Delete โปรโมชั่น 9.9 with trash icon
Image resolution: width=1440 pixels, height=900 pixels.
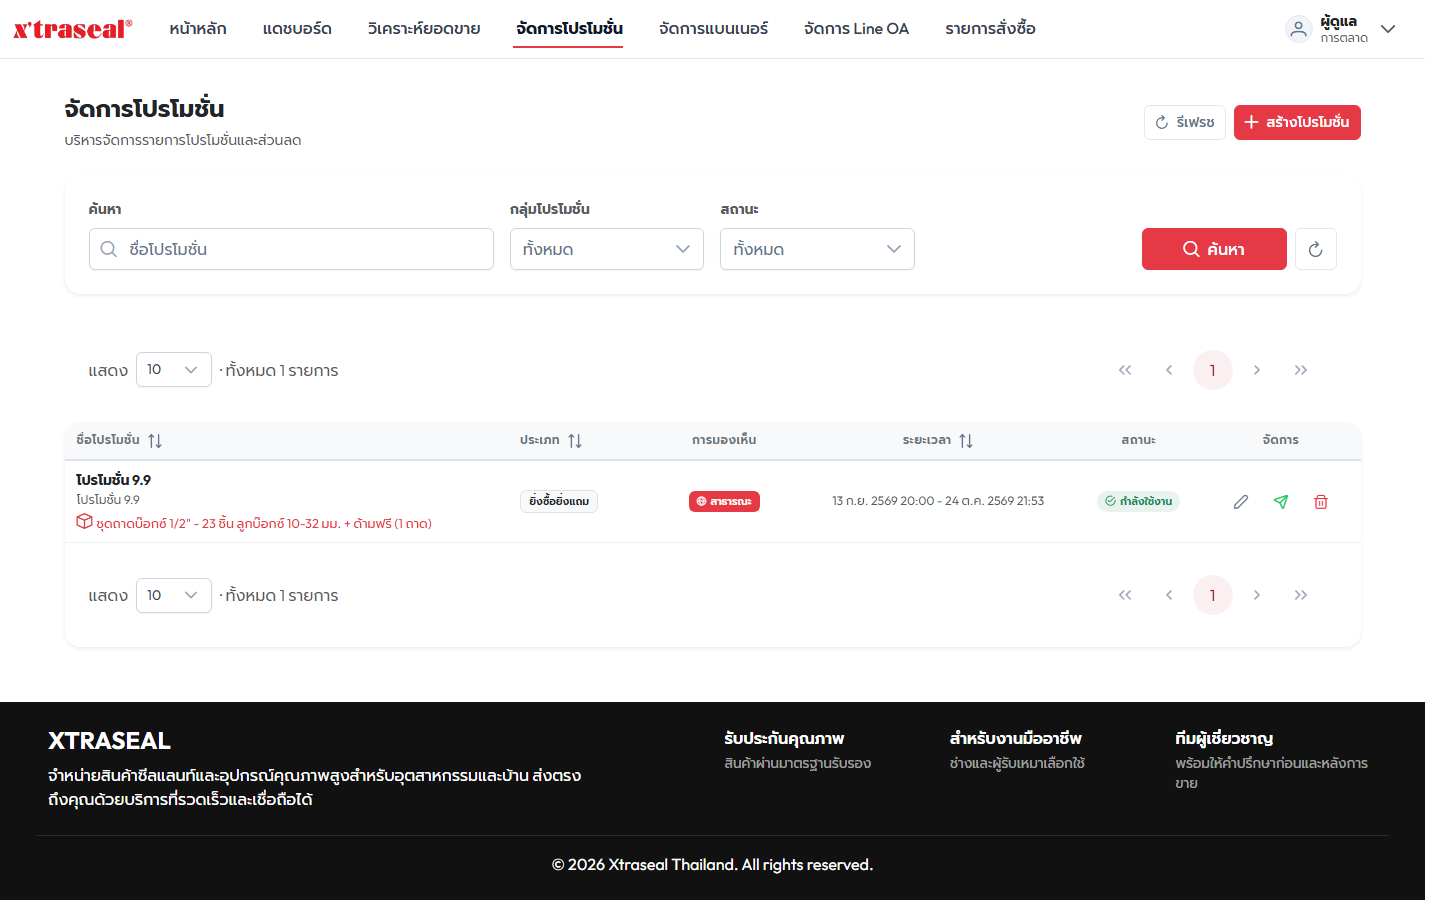1321,502
